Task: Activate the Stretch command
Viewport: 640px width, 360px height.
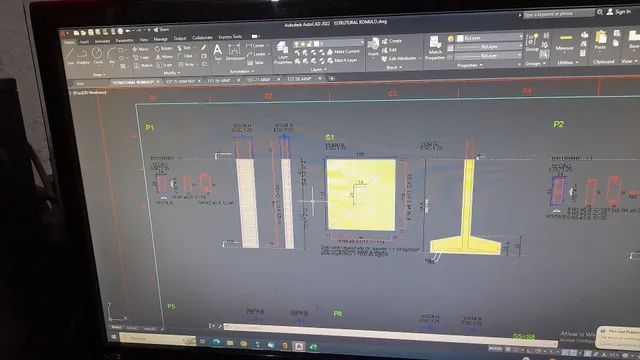Action: coord(142,66)
